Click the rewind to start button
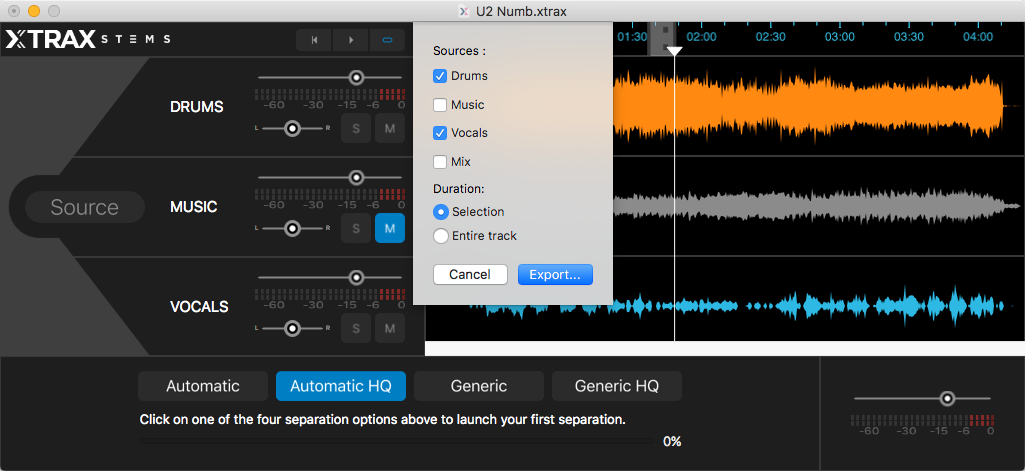This screenshot has width=1025, height=471. 314,40
